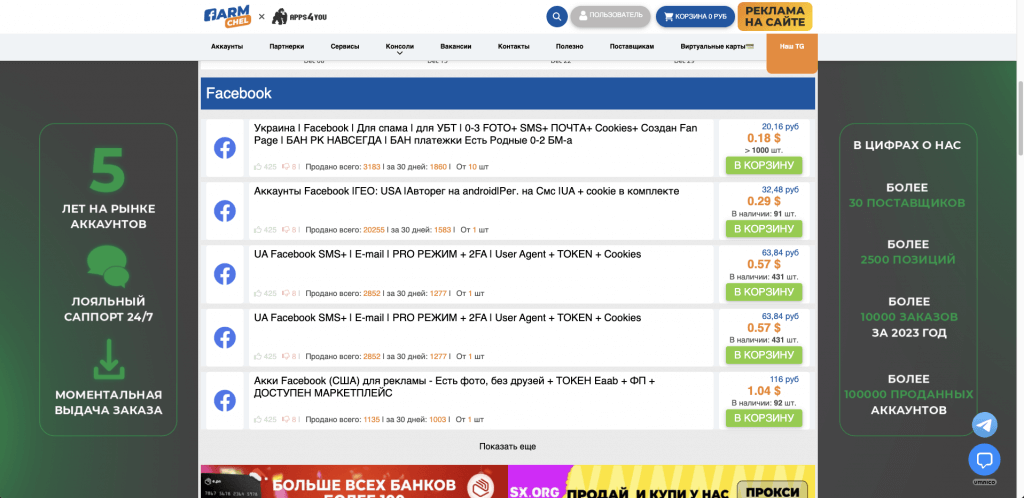Select the 116 руб price text

pyautogui.click(x=784, y=379)
